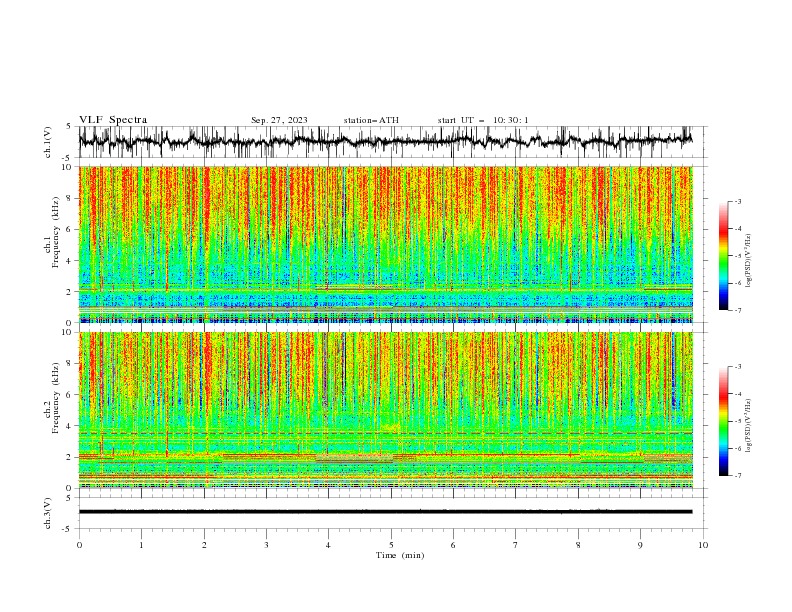Click the ch.2 frequency tick "2"
Image resolution: width=792 pixels, height=612 pixels.
point(70,457)
